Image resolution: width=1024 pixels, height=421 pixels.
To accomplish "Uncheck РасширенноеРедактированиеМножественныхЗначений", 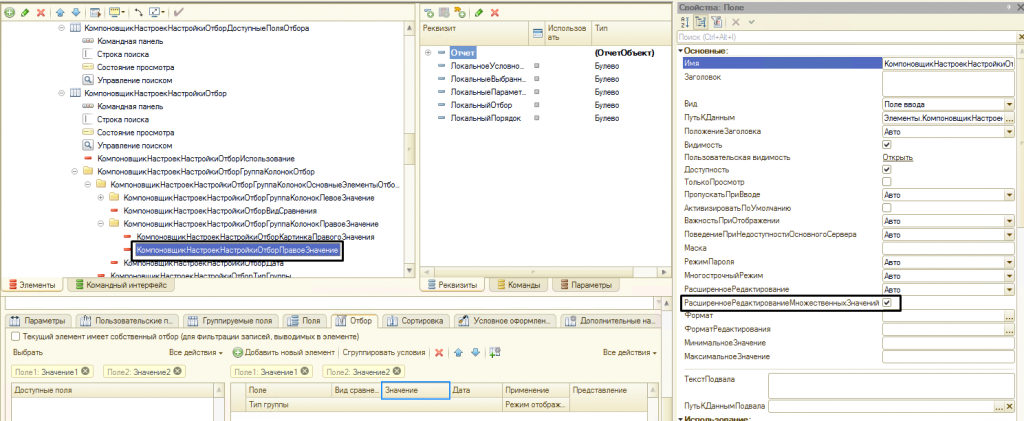I will tap(886, 303).
